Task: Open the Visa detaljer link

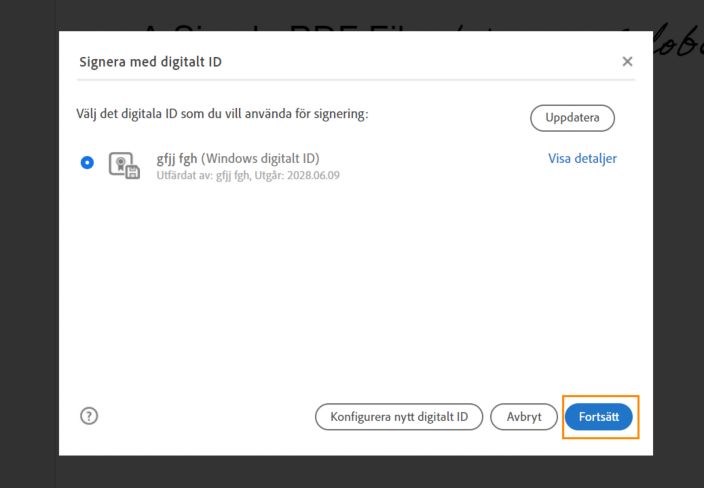Action: point(582,158)
